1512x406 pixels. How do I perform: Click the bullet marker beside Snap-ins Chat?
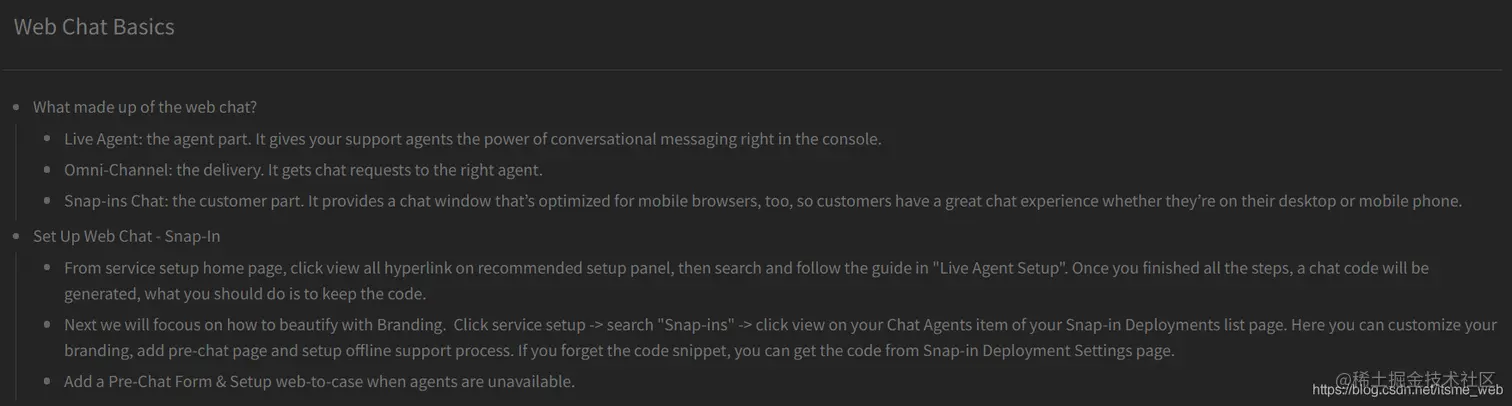coord(48,201)
